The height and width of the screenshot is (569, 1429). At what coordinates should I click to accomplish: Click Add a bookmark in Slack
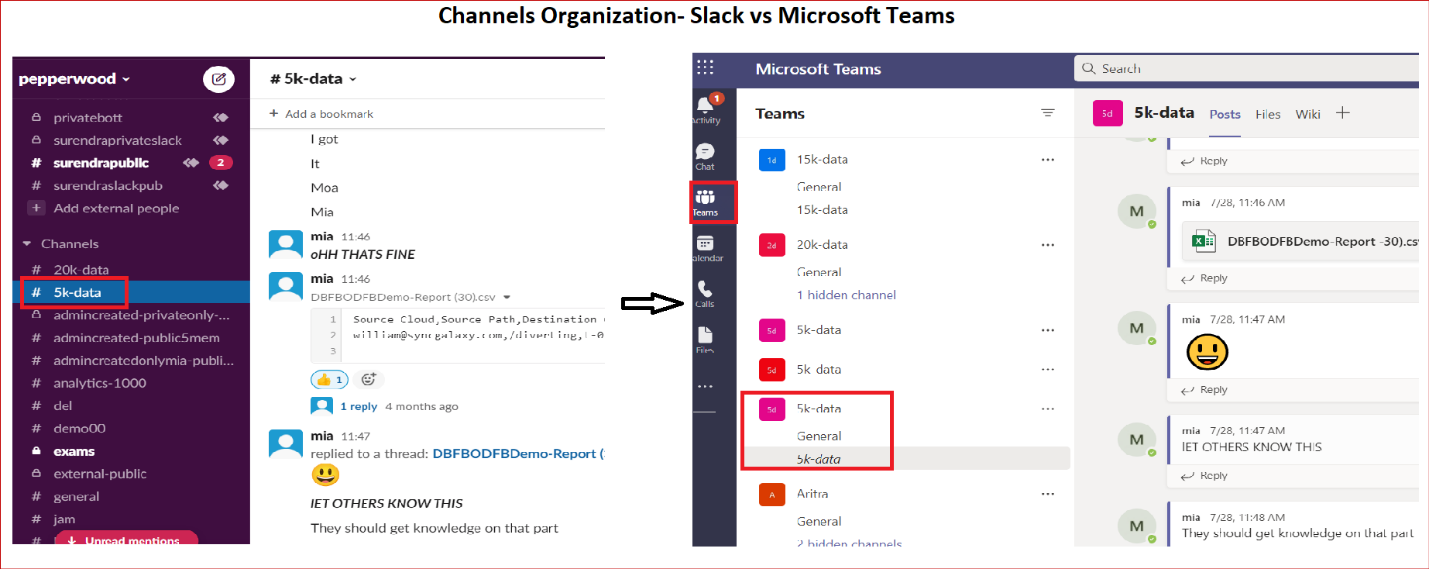(321, 114)
